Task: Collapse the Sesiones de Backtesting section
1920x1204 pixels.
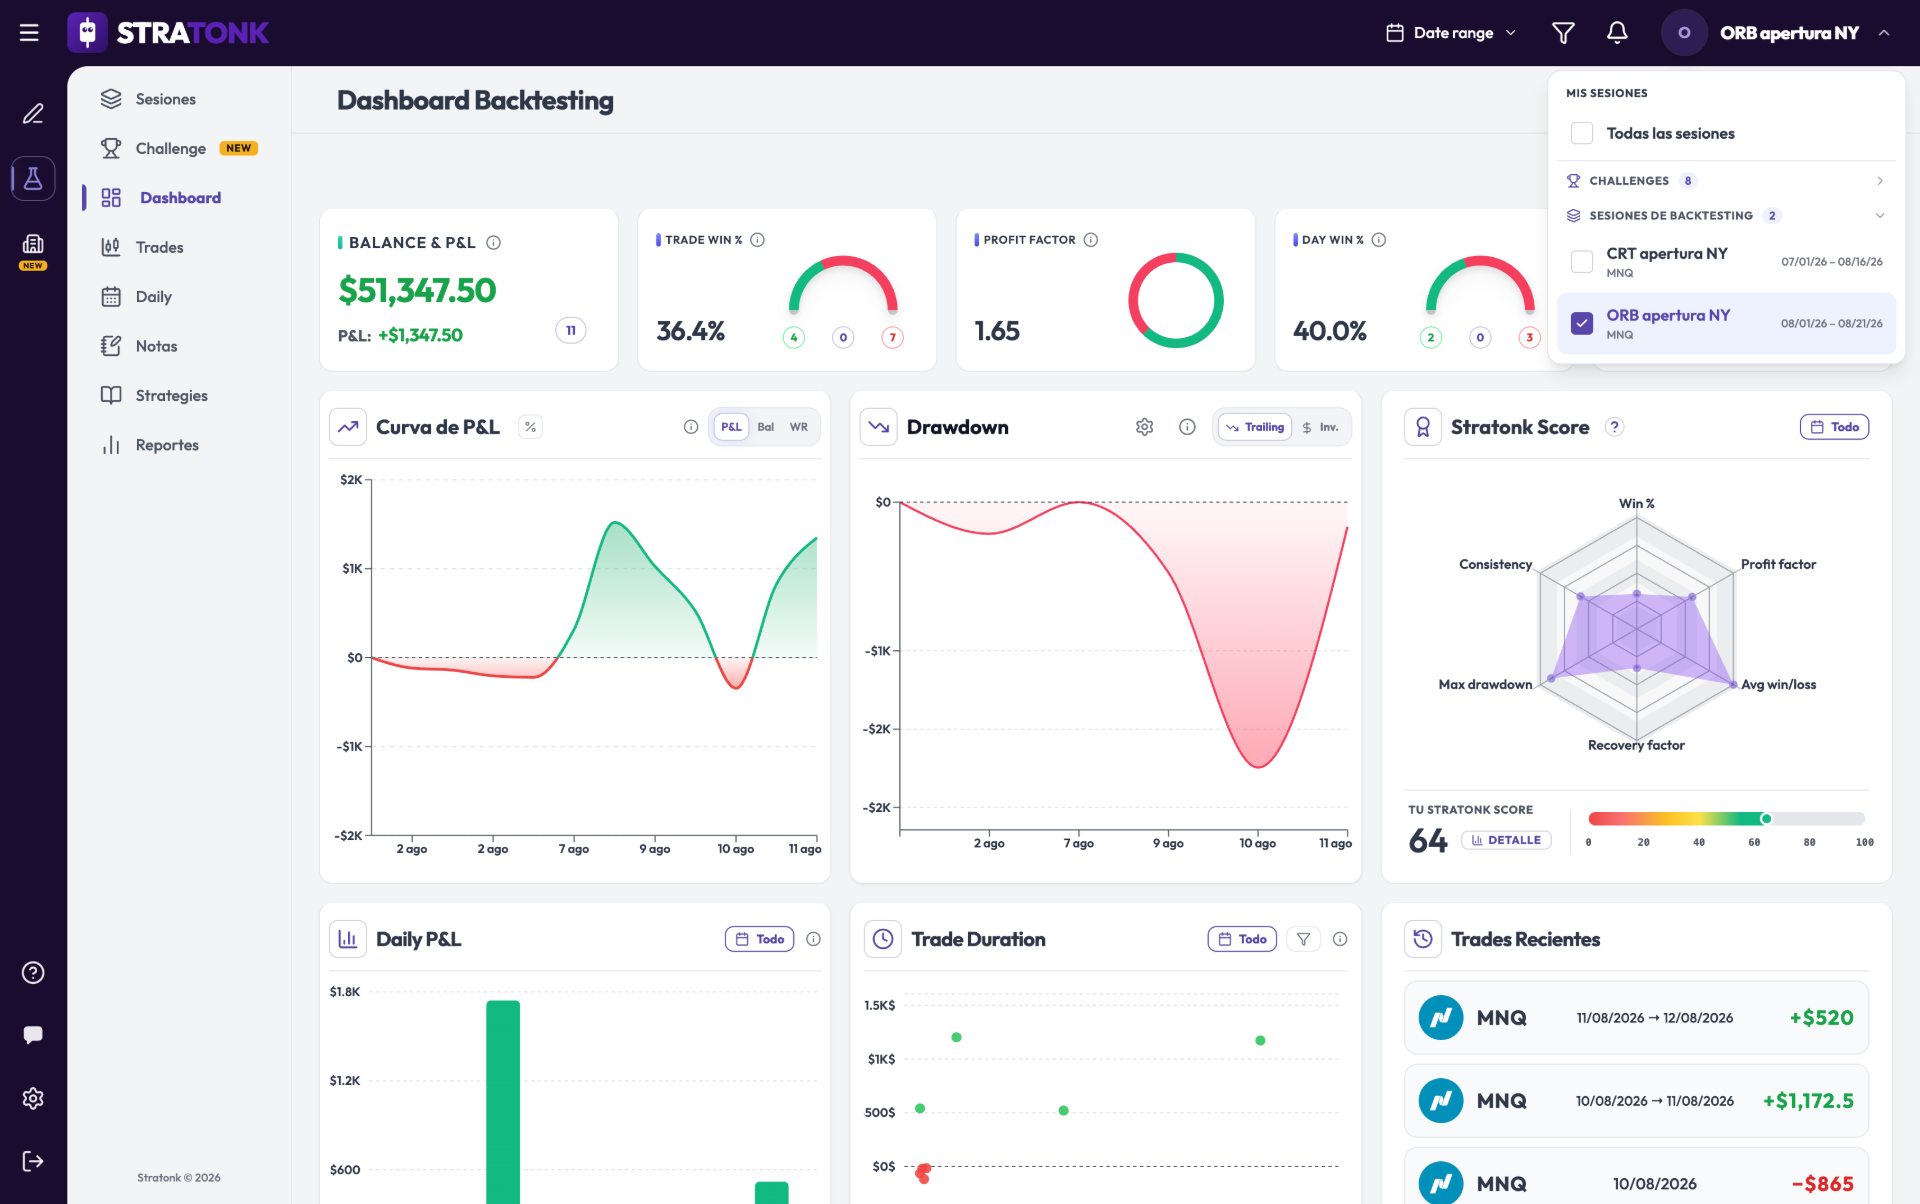Action: [x=1726, y=216]
